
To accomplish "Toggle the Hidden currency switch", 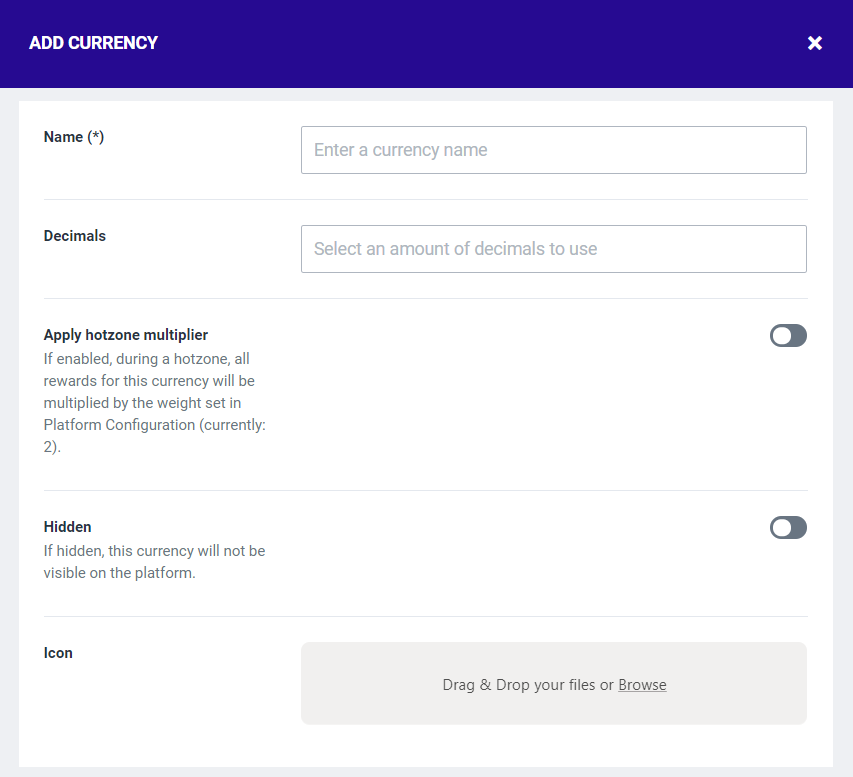I will click(788, 528).
